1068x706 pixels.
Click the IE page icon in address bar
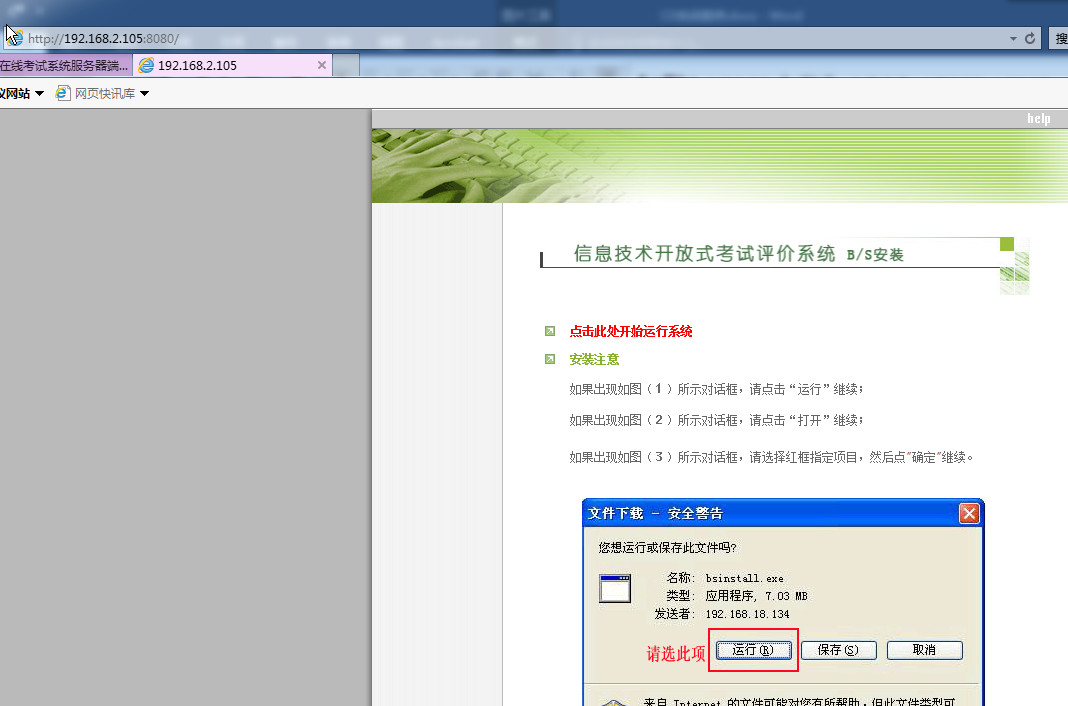(14, 38)
